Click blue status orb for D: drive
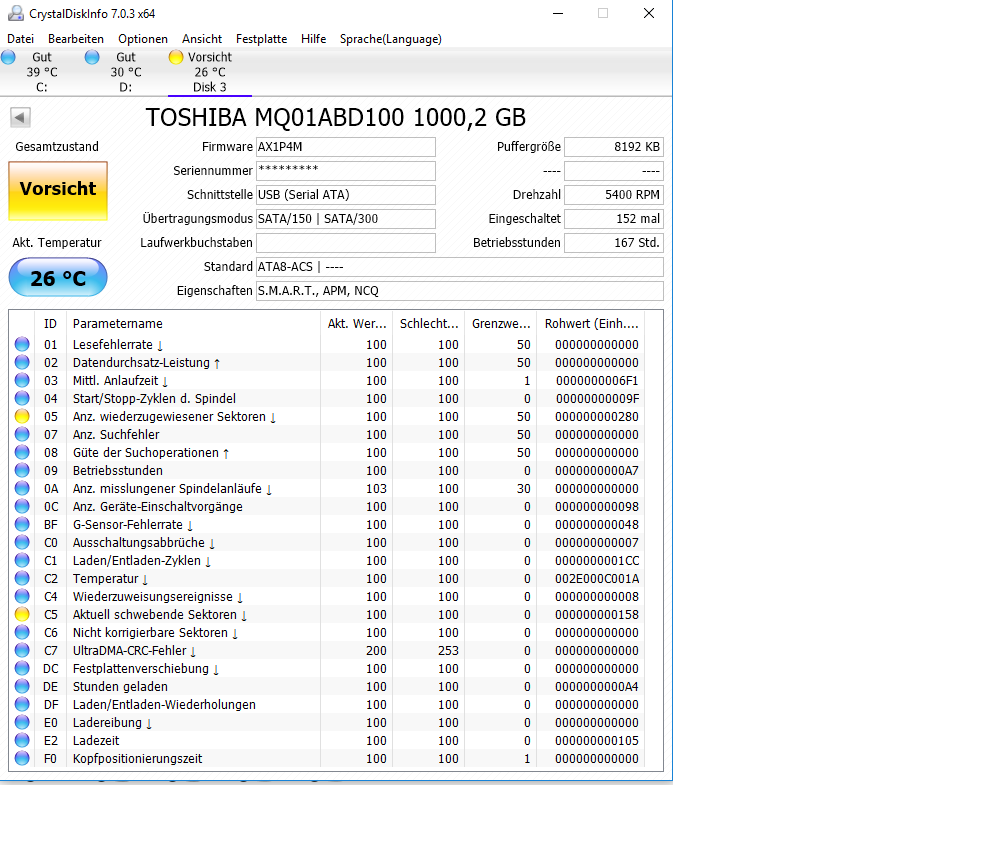 tap(92, 57)
